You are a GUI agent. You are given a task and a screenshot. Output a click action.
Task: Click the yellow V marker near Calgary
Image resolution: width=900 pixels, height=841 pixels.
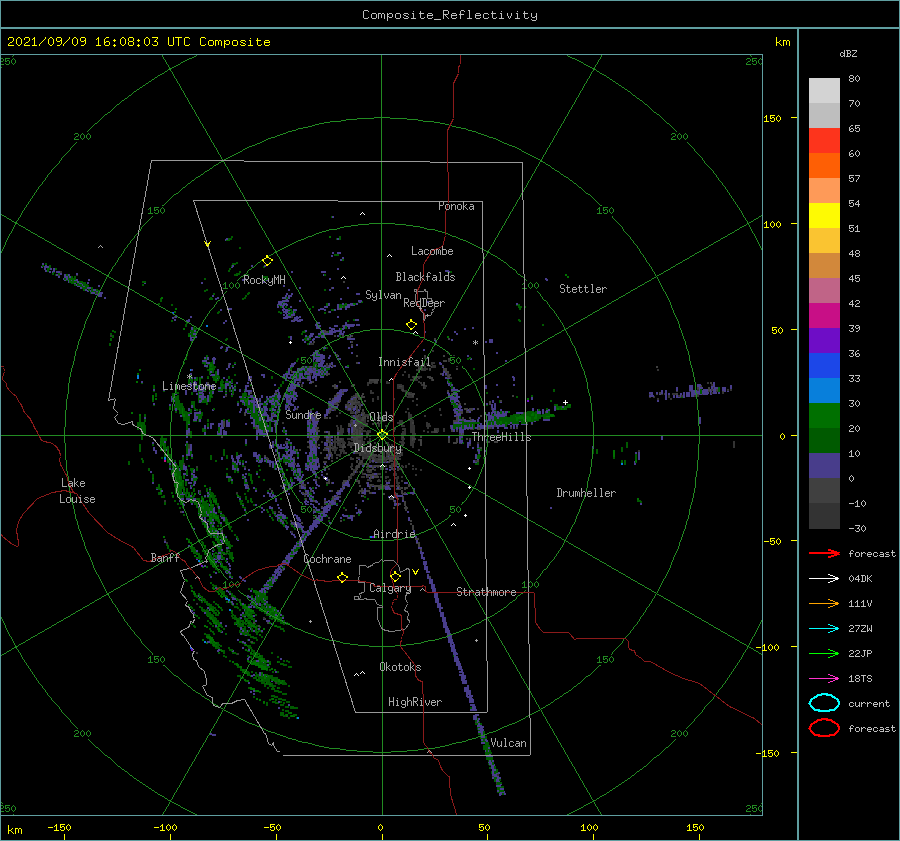tap(415, 572)
